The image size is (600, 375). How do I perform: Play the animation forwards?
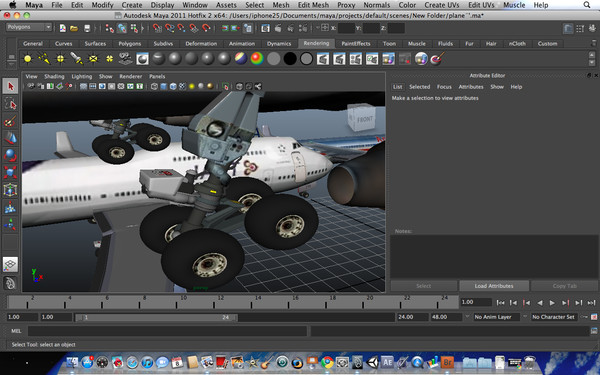552,303
